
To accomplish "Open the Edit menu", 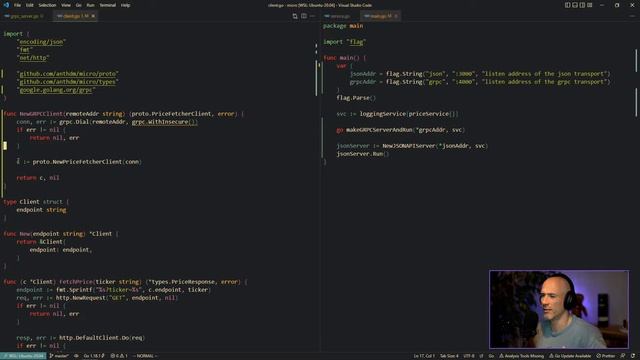I will pyautogui.click(x=29, y=5).
